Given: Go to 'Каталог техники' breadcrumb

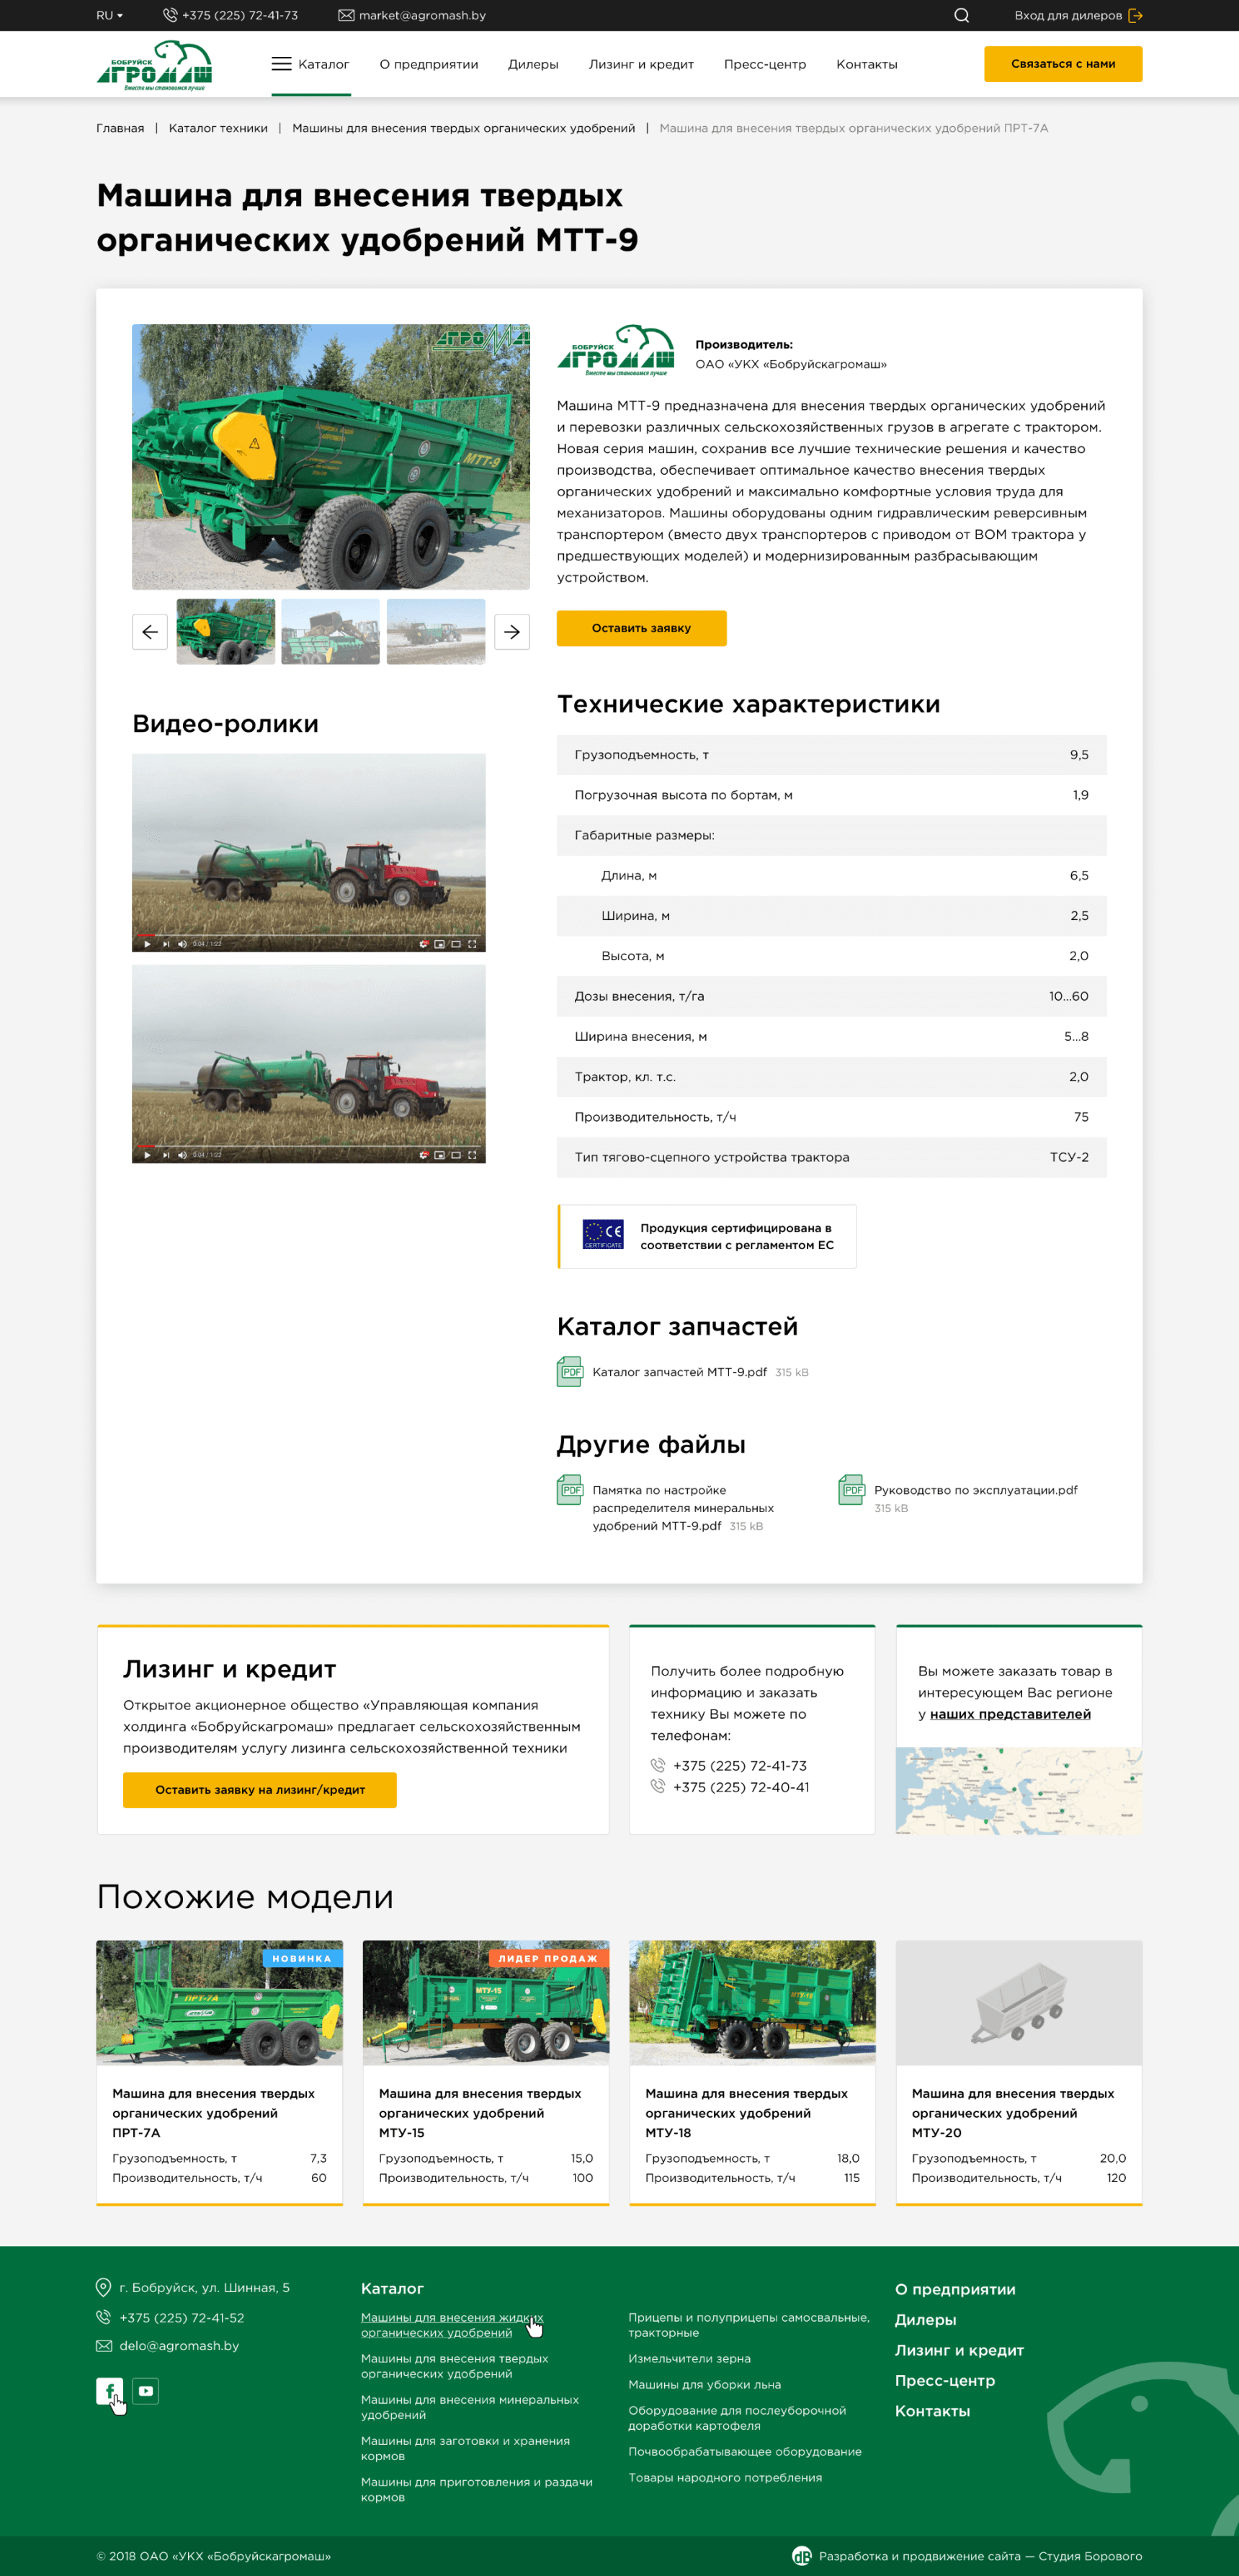Looking at the screenshot, I should pos(218,128).
